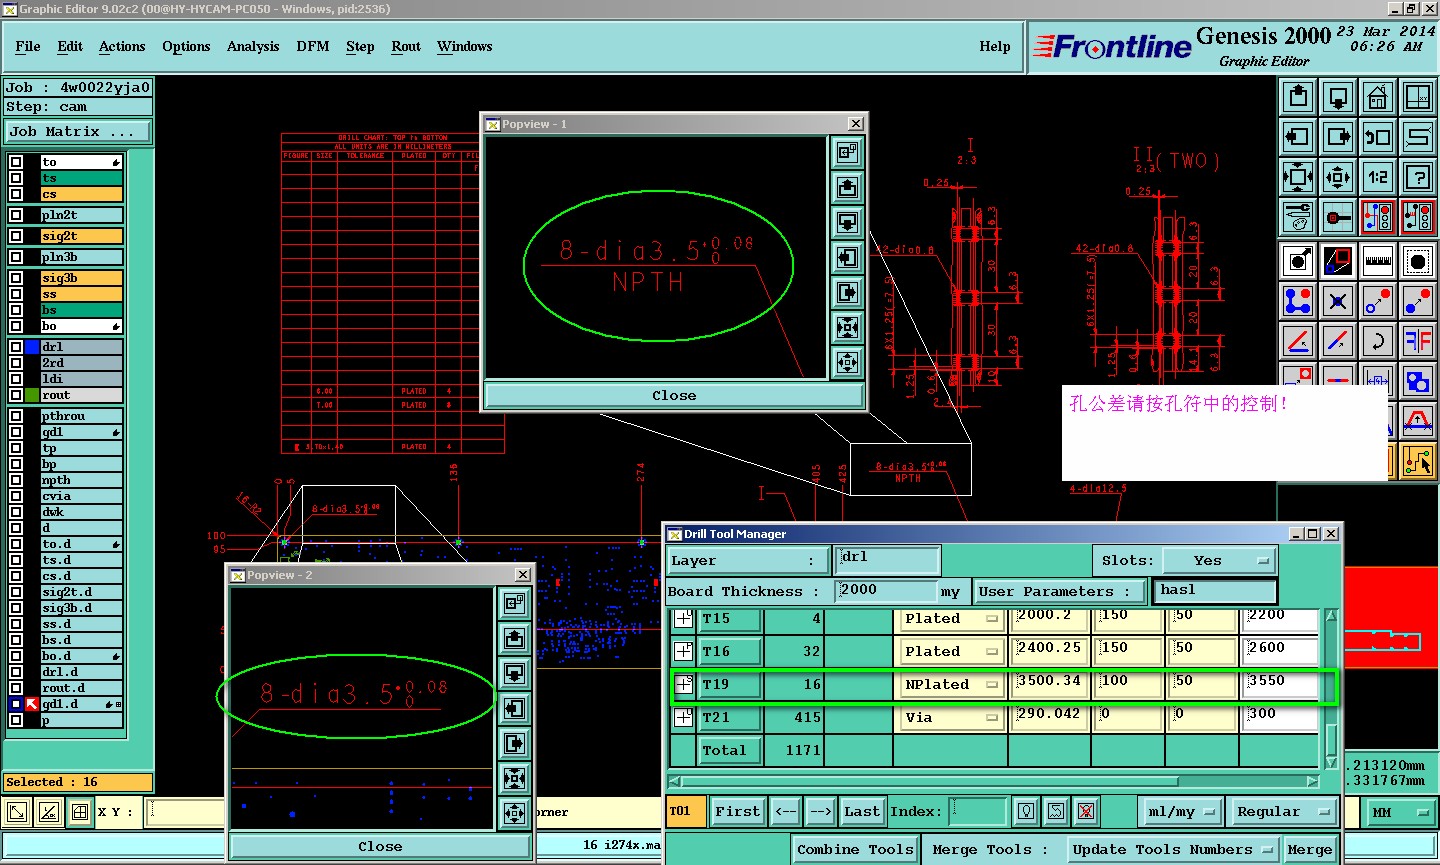Click the pan up view icon
This screenshot has height=865, width=1440.
(x=1298, y=97)
